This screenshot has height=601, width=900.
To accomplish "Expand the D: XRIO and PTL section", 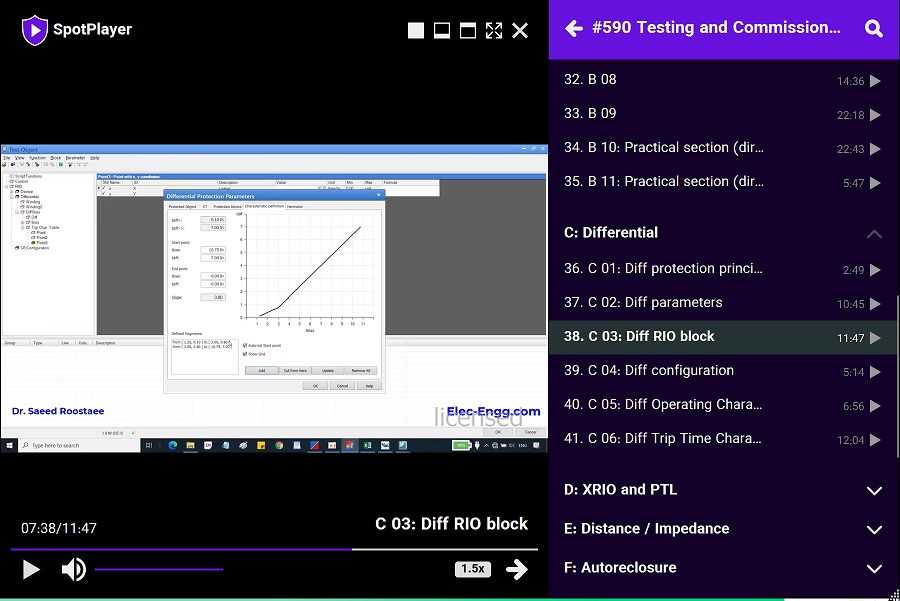I will click(874, 490).
